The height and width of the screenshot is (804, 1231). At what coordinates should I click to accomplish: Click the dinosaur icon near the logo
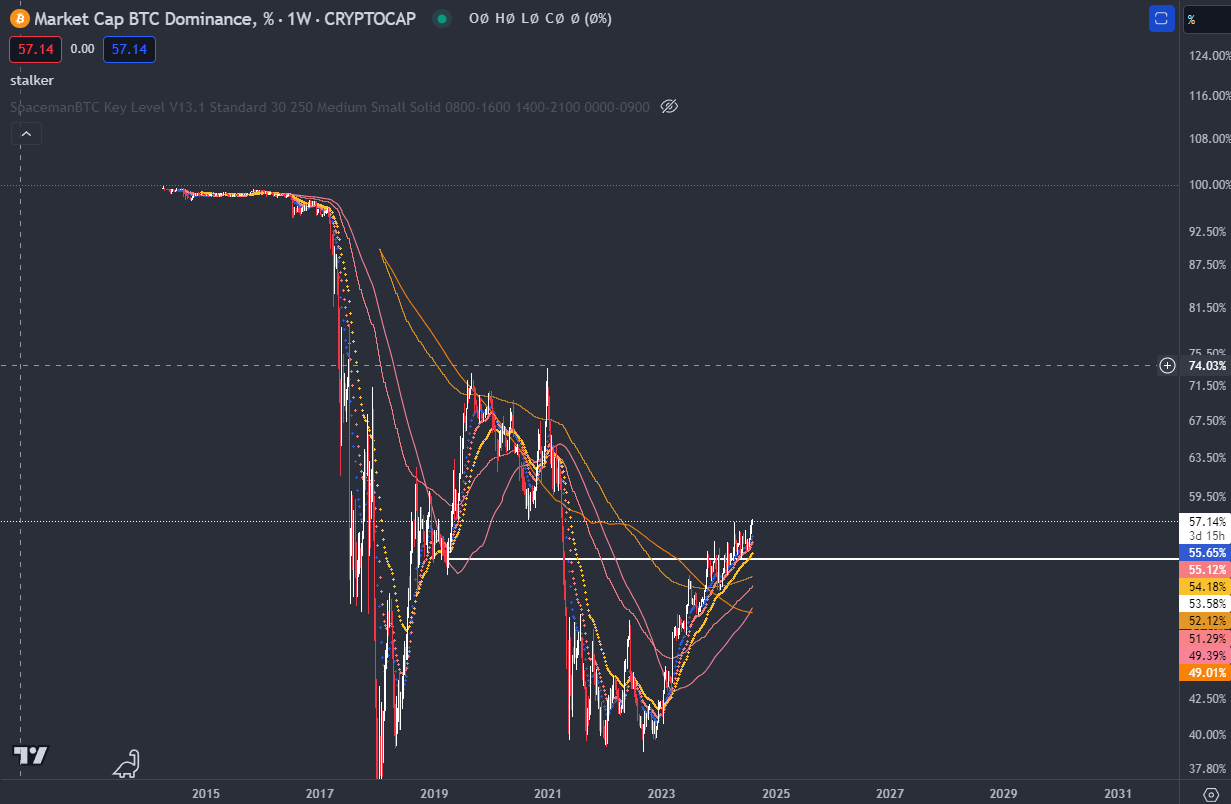click(x=126, y=764)
